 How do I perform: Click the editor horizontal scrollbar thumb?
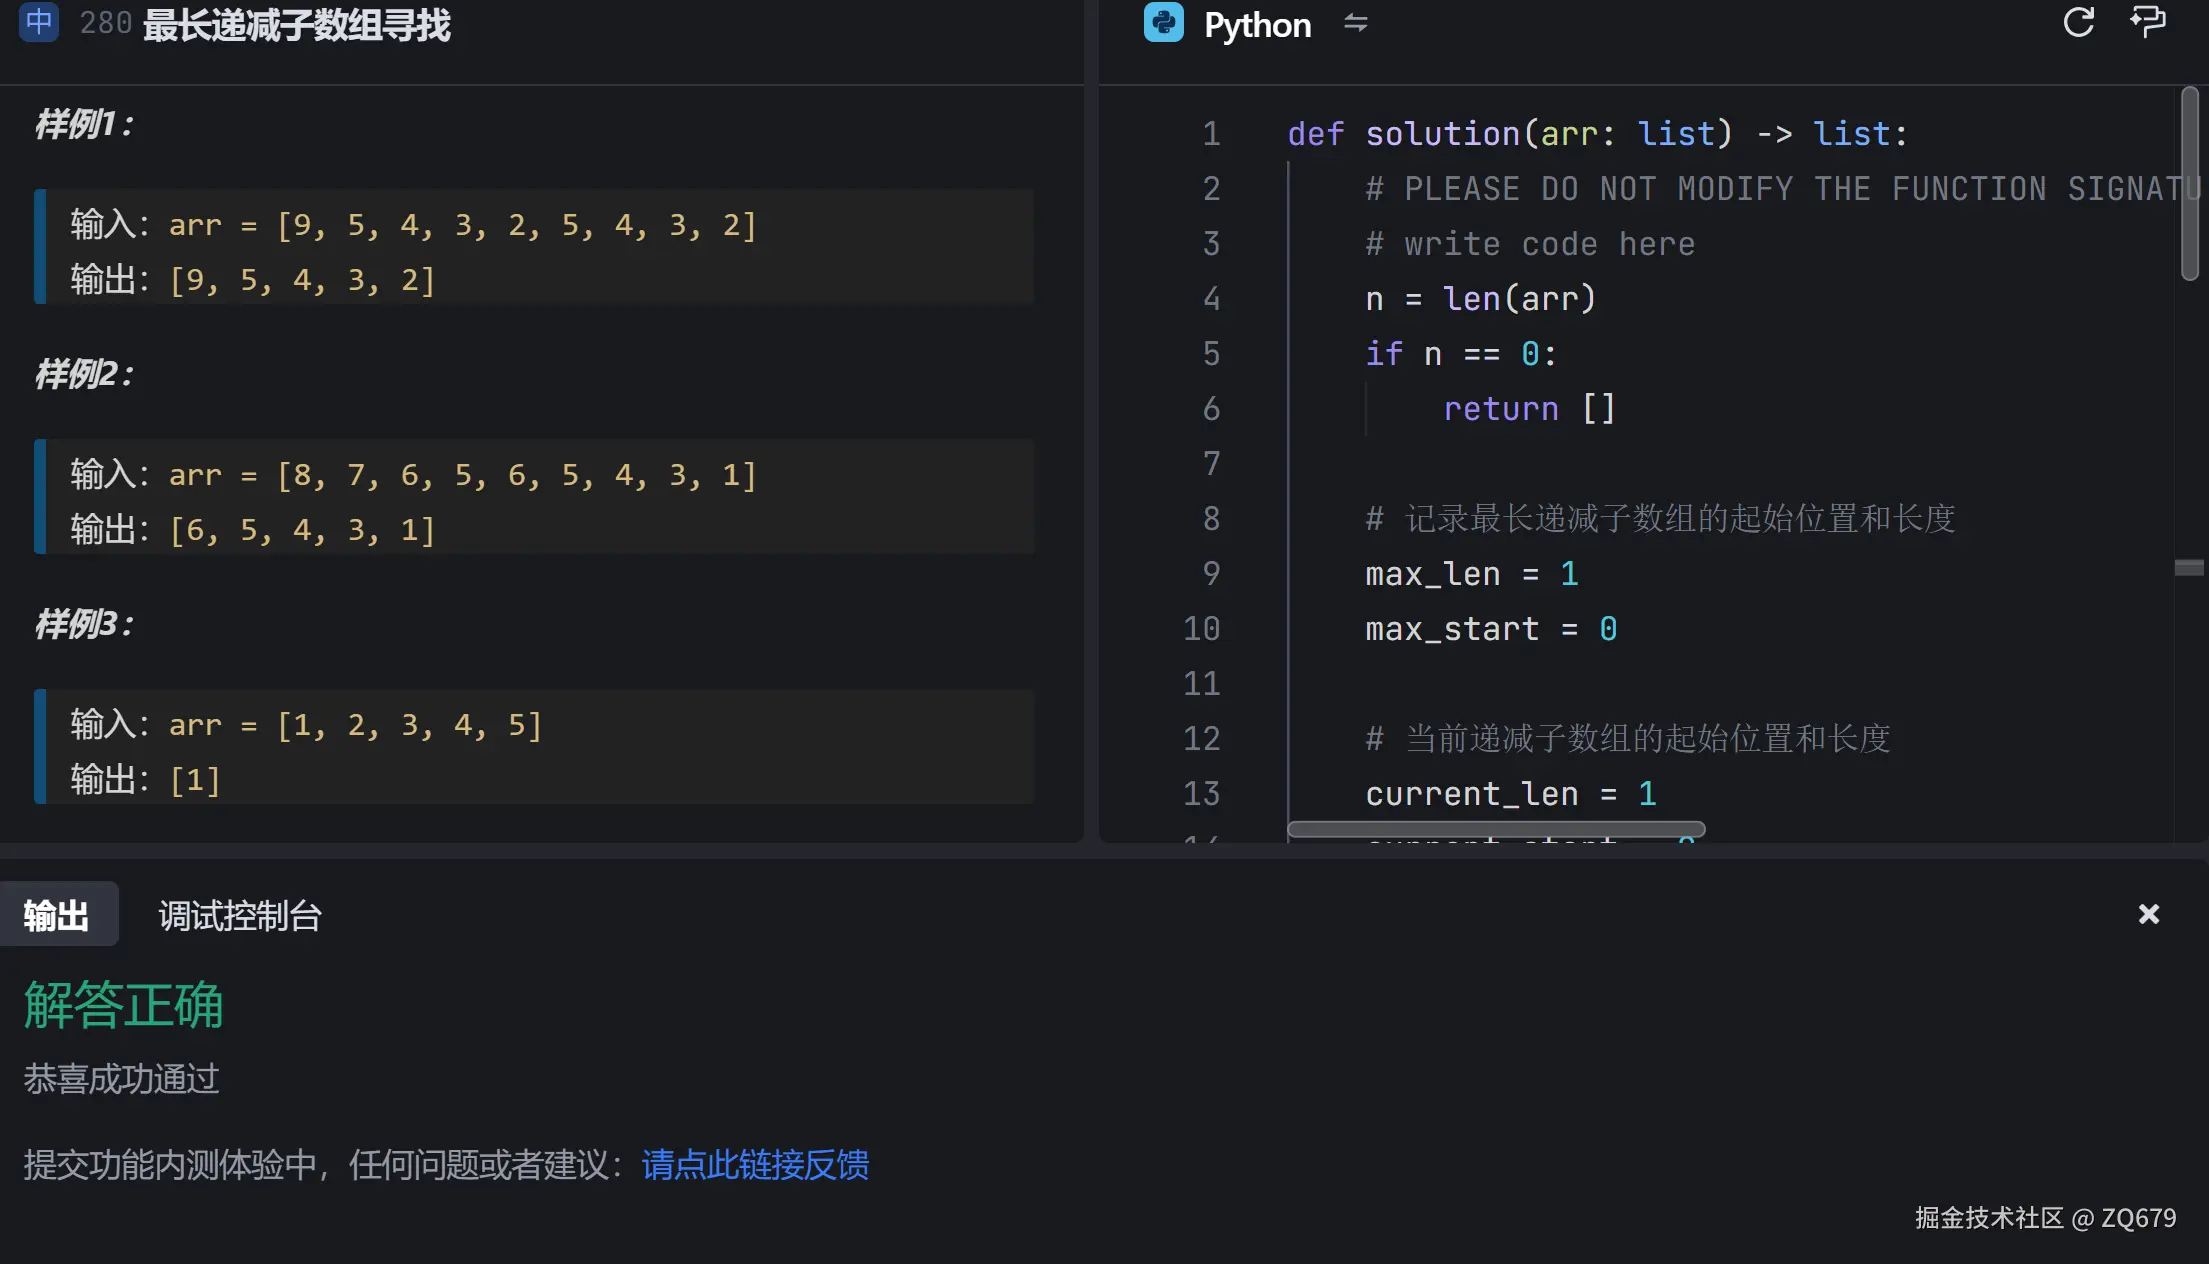[1495, 829]
